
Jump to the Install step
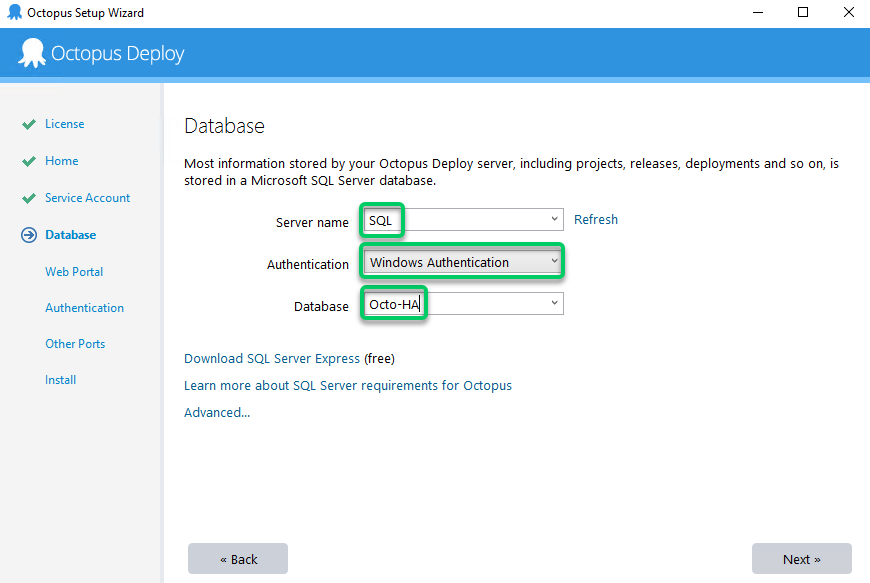(60, 380)
